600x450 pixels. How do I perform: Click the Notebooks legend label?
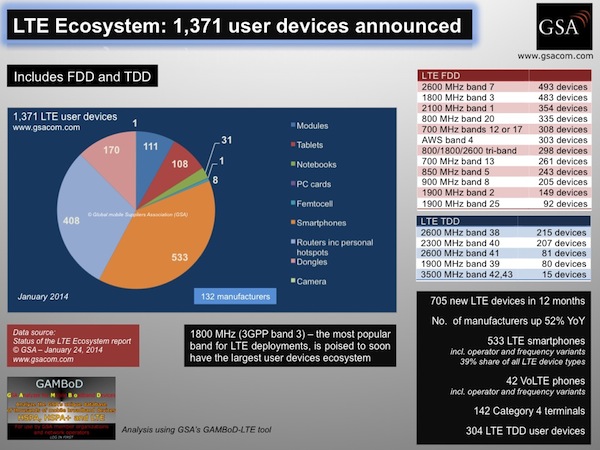[316, 165]
